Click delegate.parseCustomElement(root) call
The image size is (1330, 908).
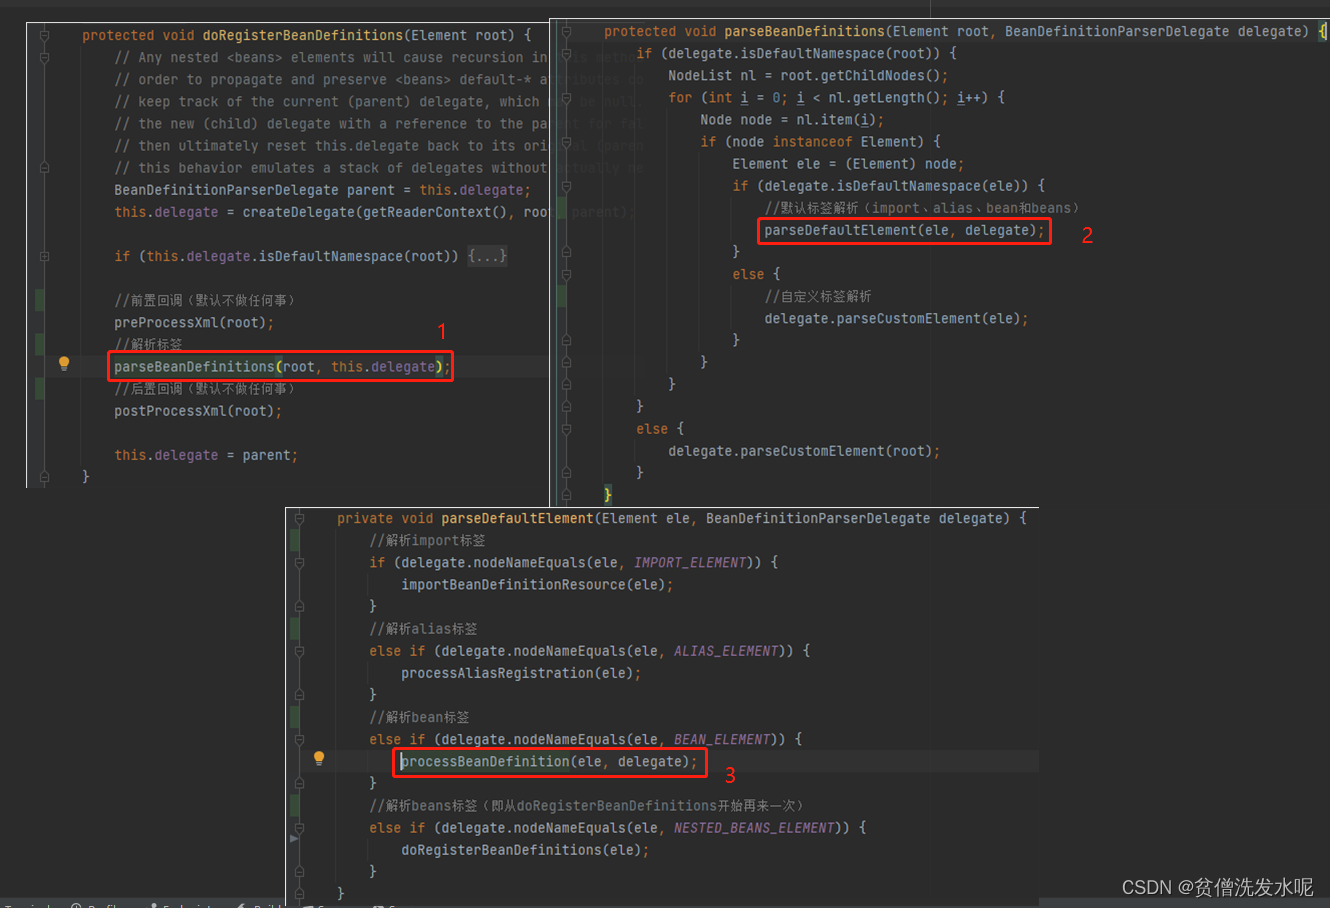[x=804, y=452]
